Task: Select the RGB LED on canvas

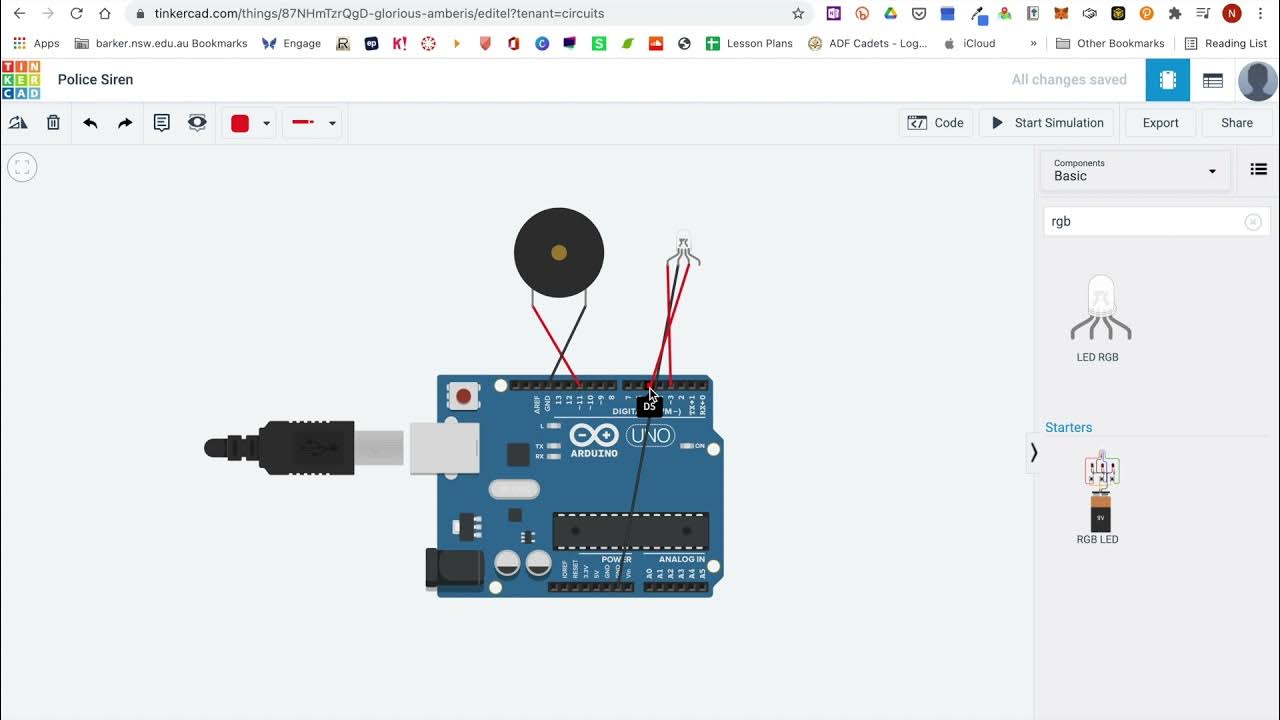Action: (x=683, y=247)
